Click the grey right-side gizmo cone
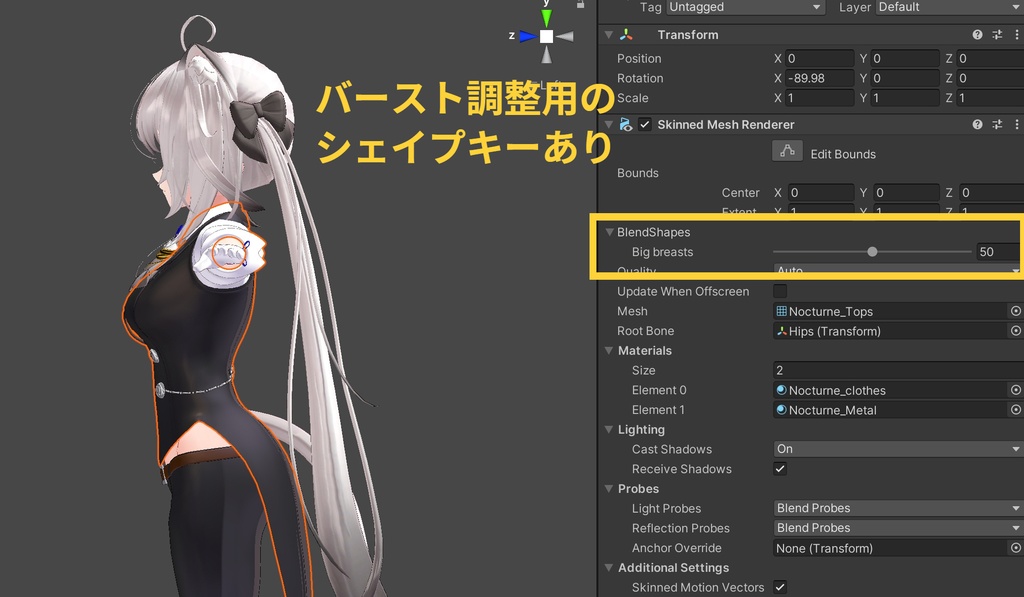This screenshot has height=597, width=1024. click(565, 37)
